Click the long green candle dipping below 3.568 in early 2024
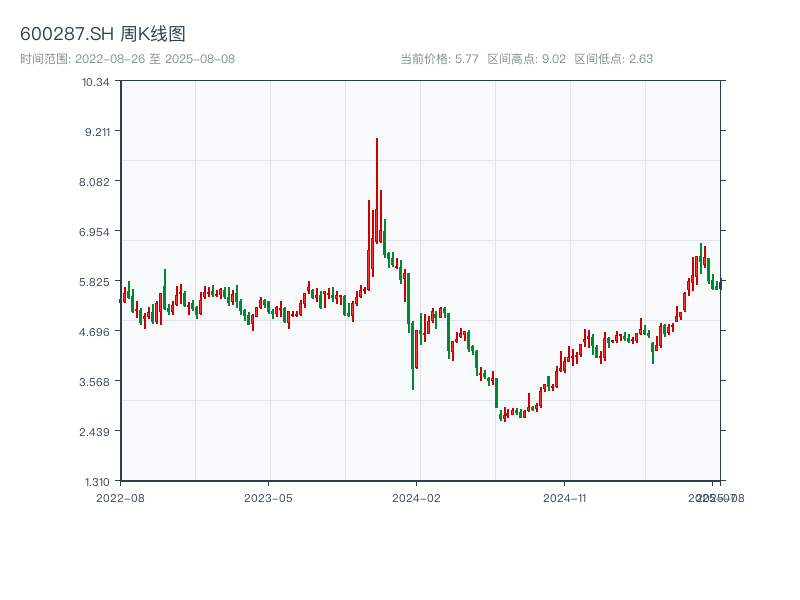 tap(413, 355)
